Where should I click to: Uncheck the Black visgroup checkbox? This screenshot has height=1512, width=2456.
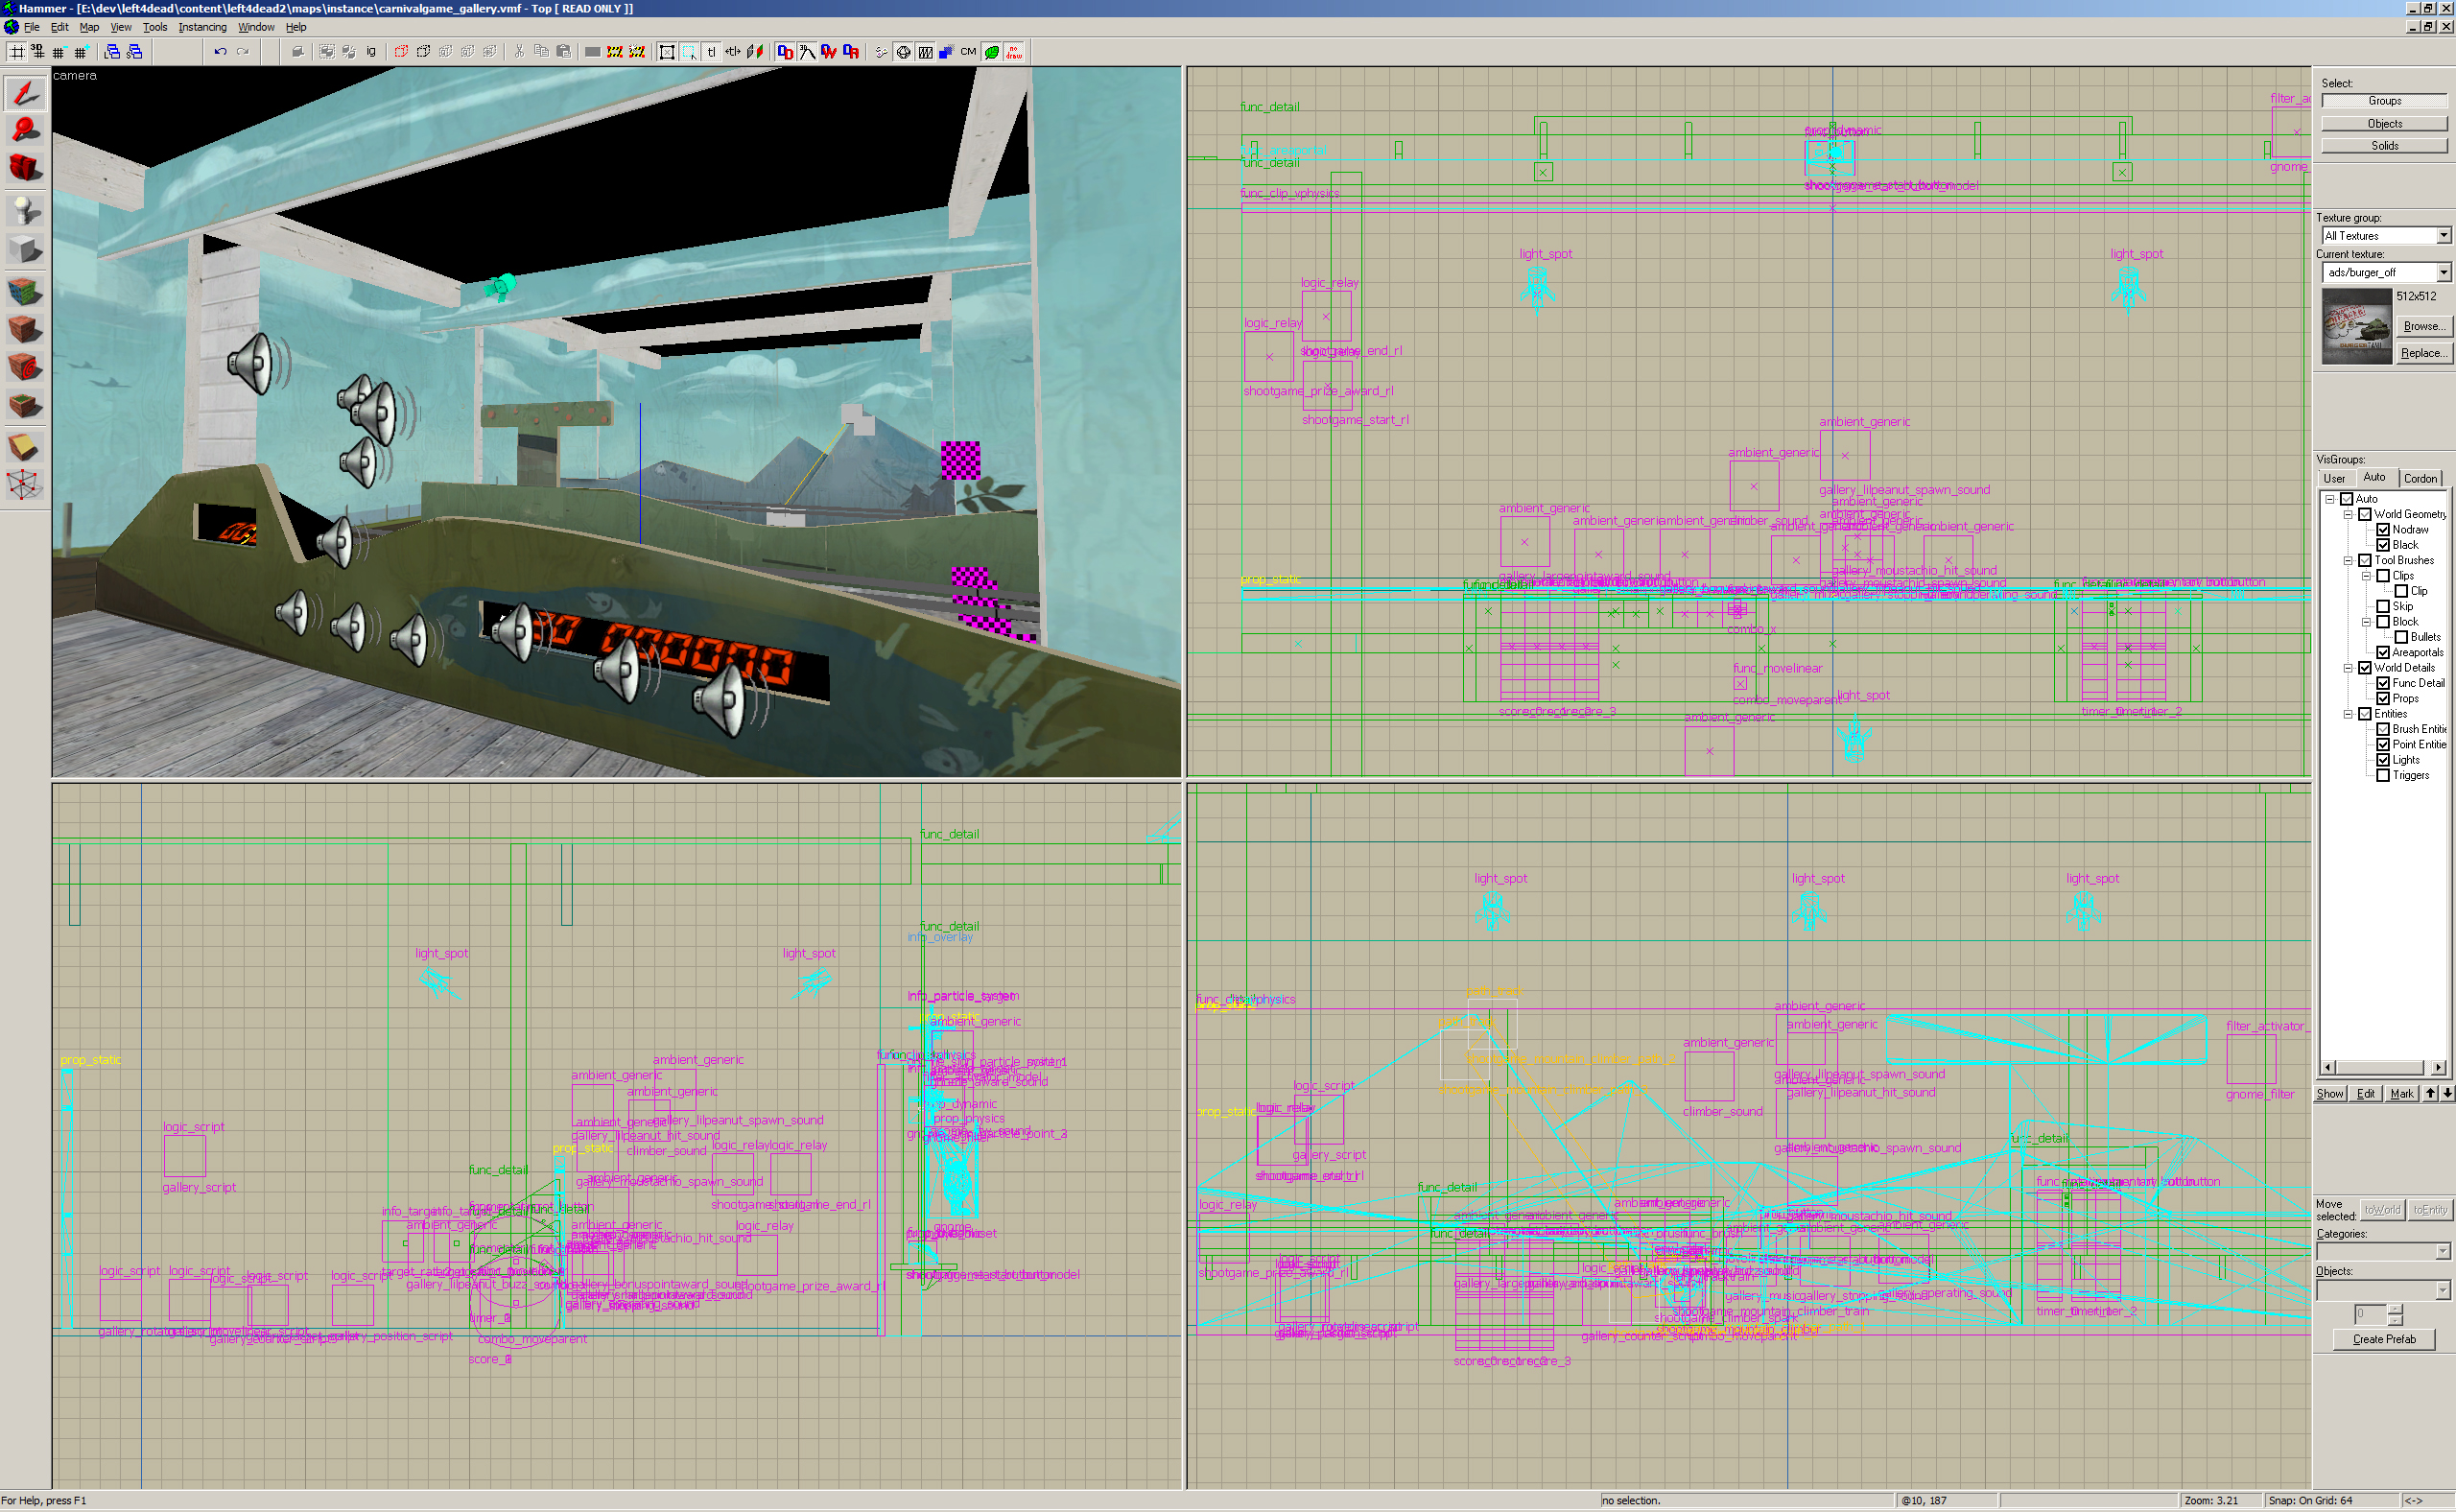pos(2383,545)
